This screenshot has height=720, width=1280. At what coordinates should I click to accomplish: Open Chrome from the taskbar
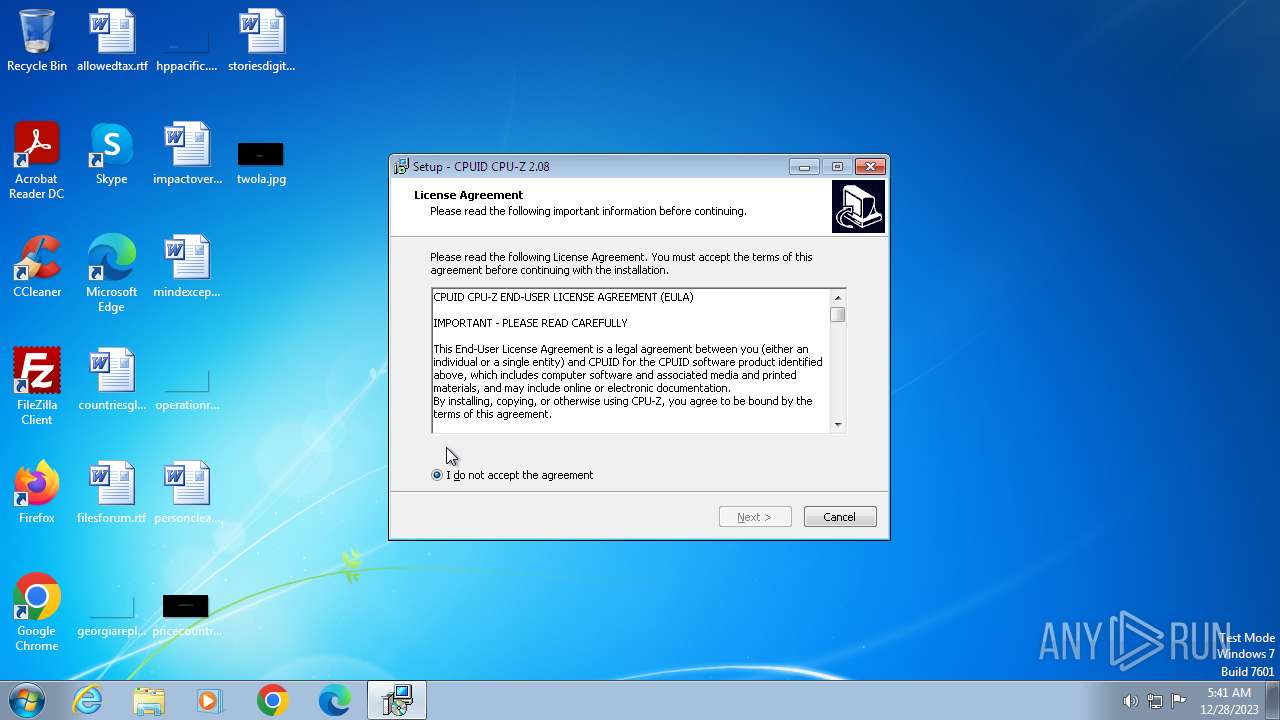(272, 700)
